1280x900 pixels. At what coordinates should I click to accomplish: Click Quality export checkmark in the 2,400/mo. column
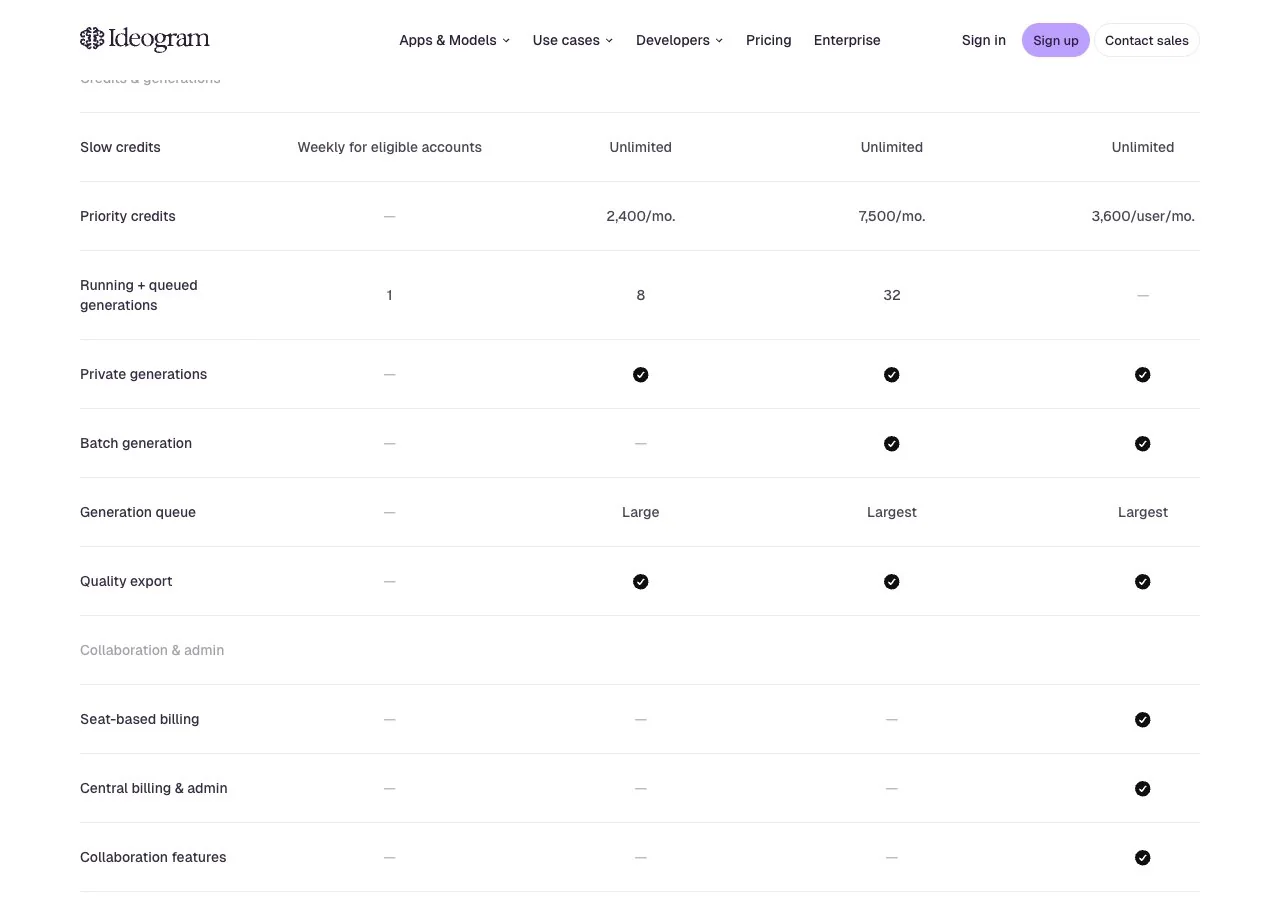[x=641, y=582]
